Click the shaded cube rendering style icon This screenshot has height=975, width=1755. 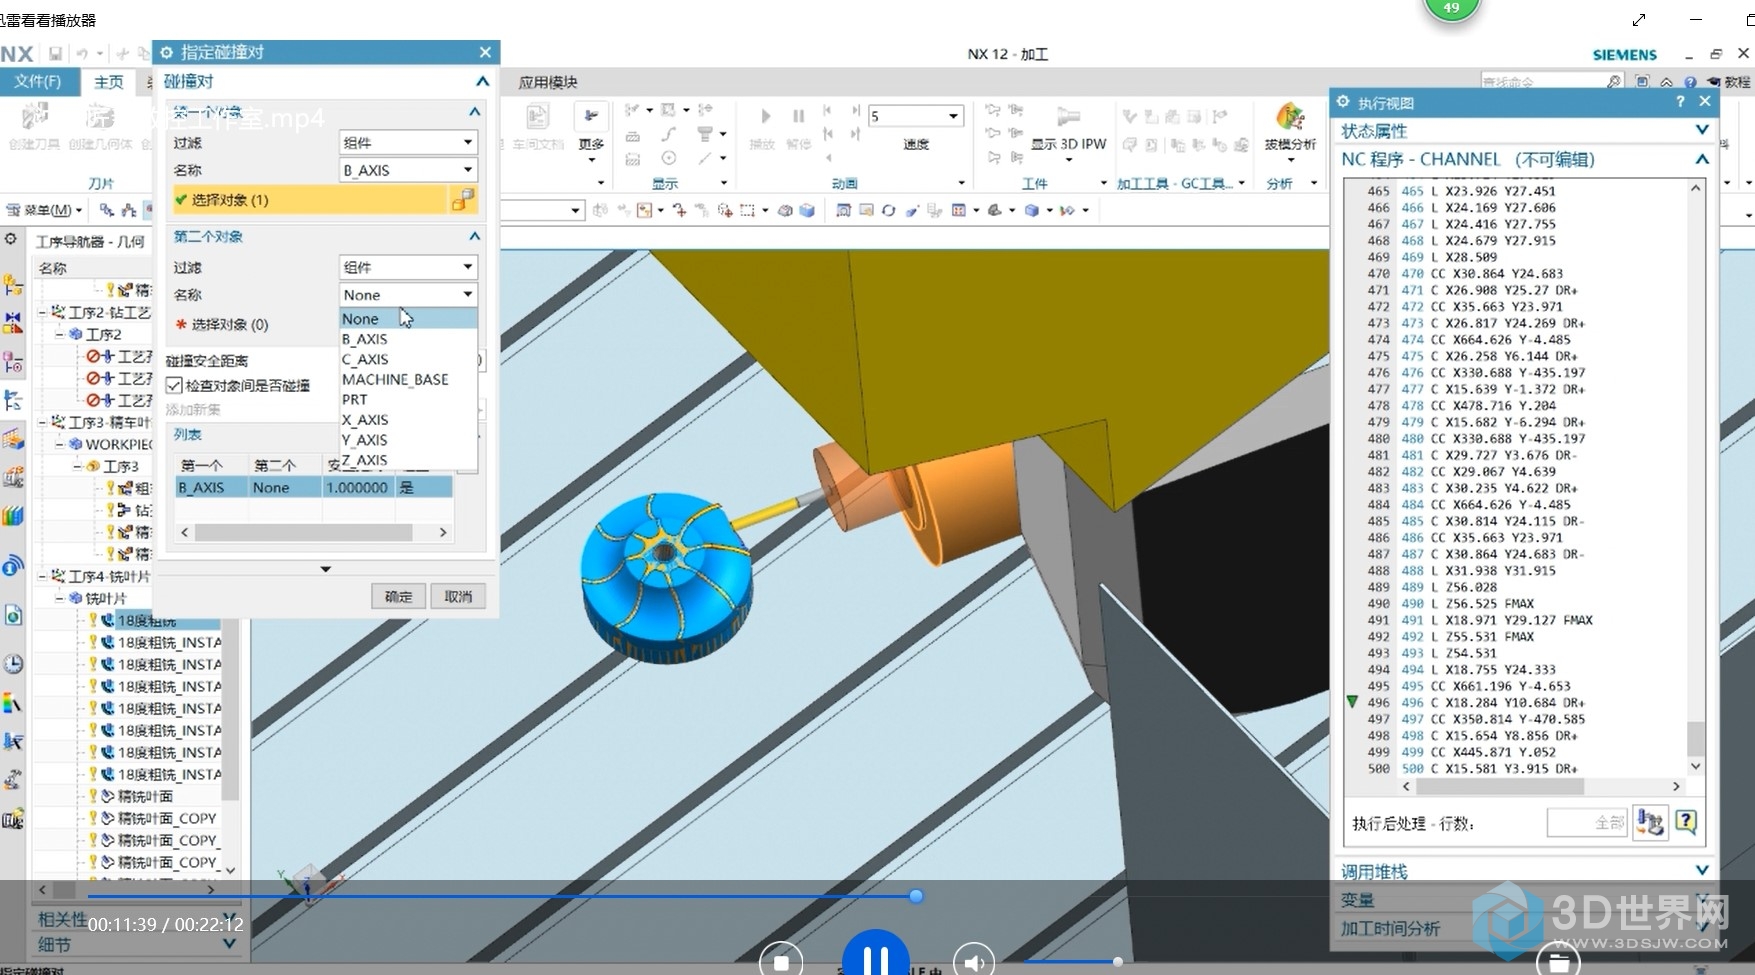pyautogui.click(x=1032, y=210)
